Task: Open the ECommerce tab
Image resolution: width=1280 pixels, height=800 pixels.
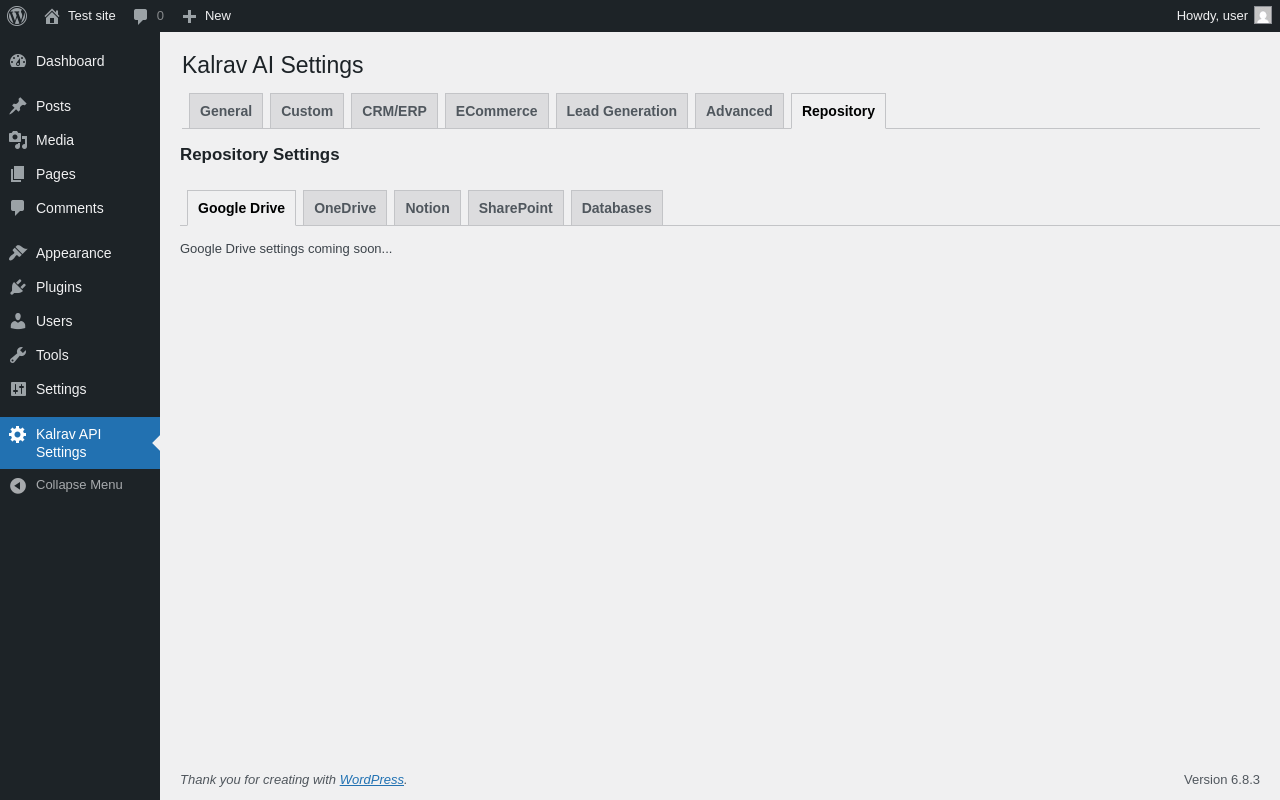Action: coord(497,111)
